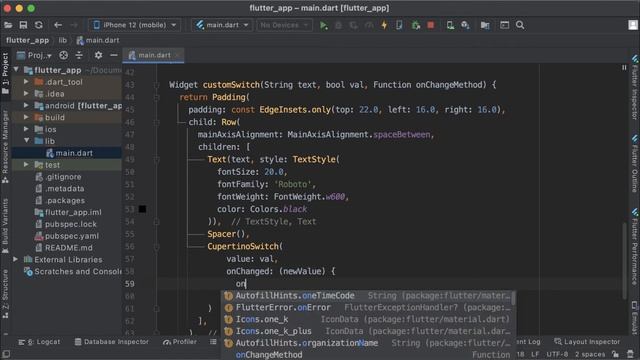Click the locate opened file target icon

(63, 55)
